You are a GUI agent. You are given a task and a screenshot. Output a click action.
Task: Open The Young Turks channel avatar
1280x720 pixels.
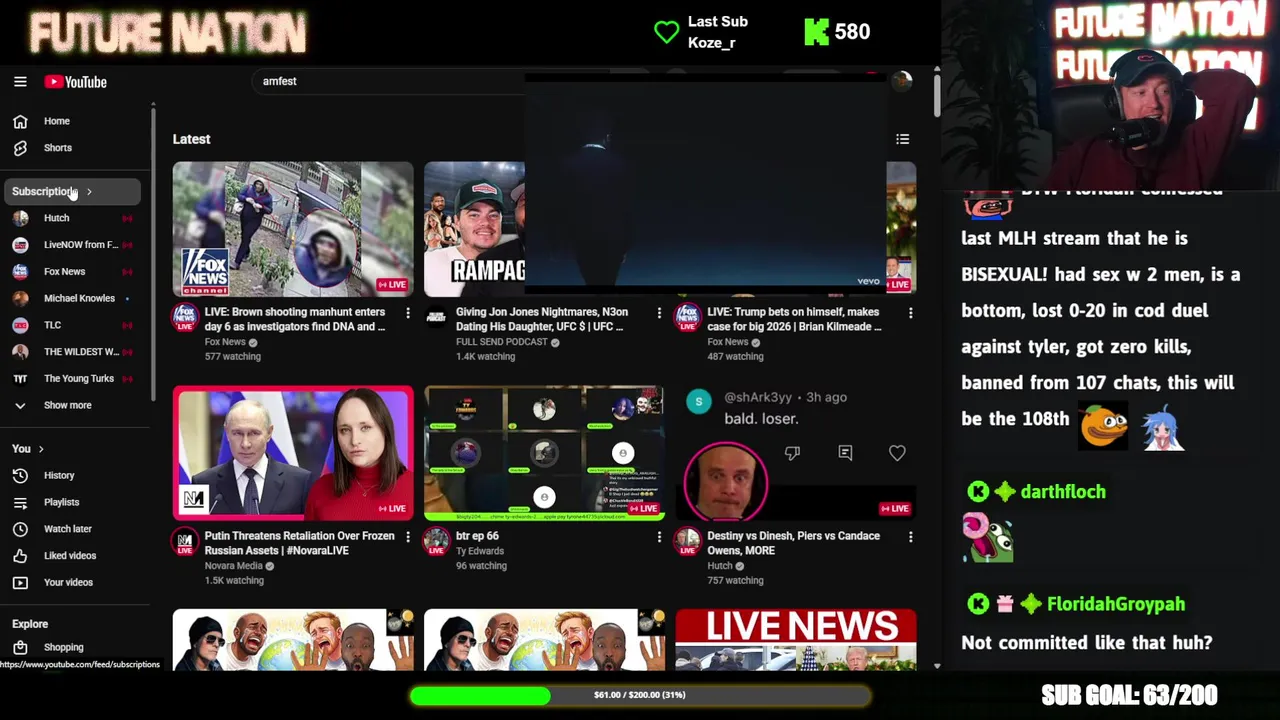click(x=20, y=379)
